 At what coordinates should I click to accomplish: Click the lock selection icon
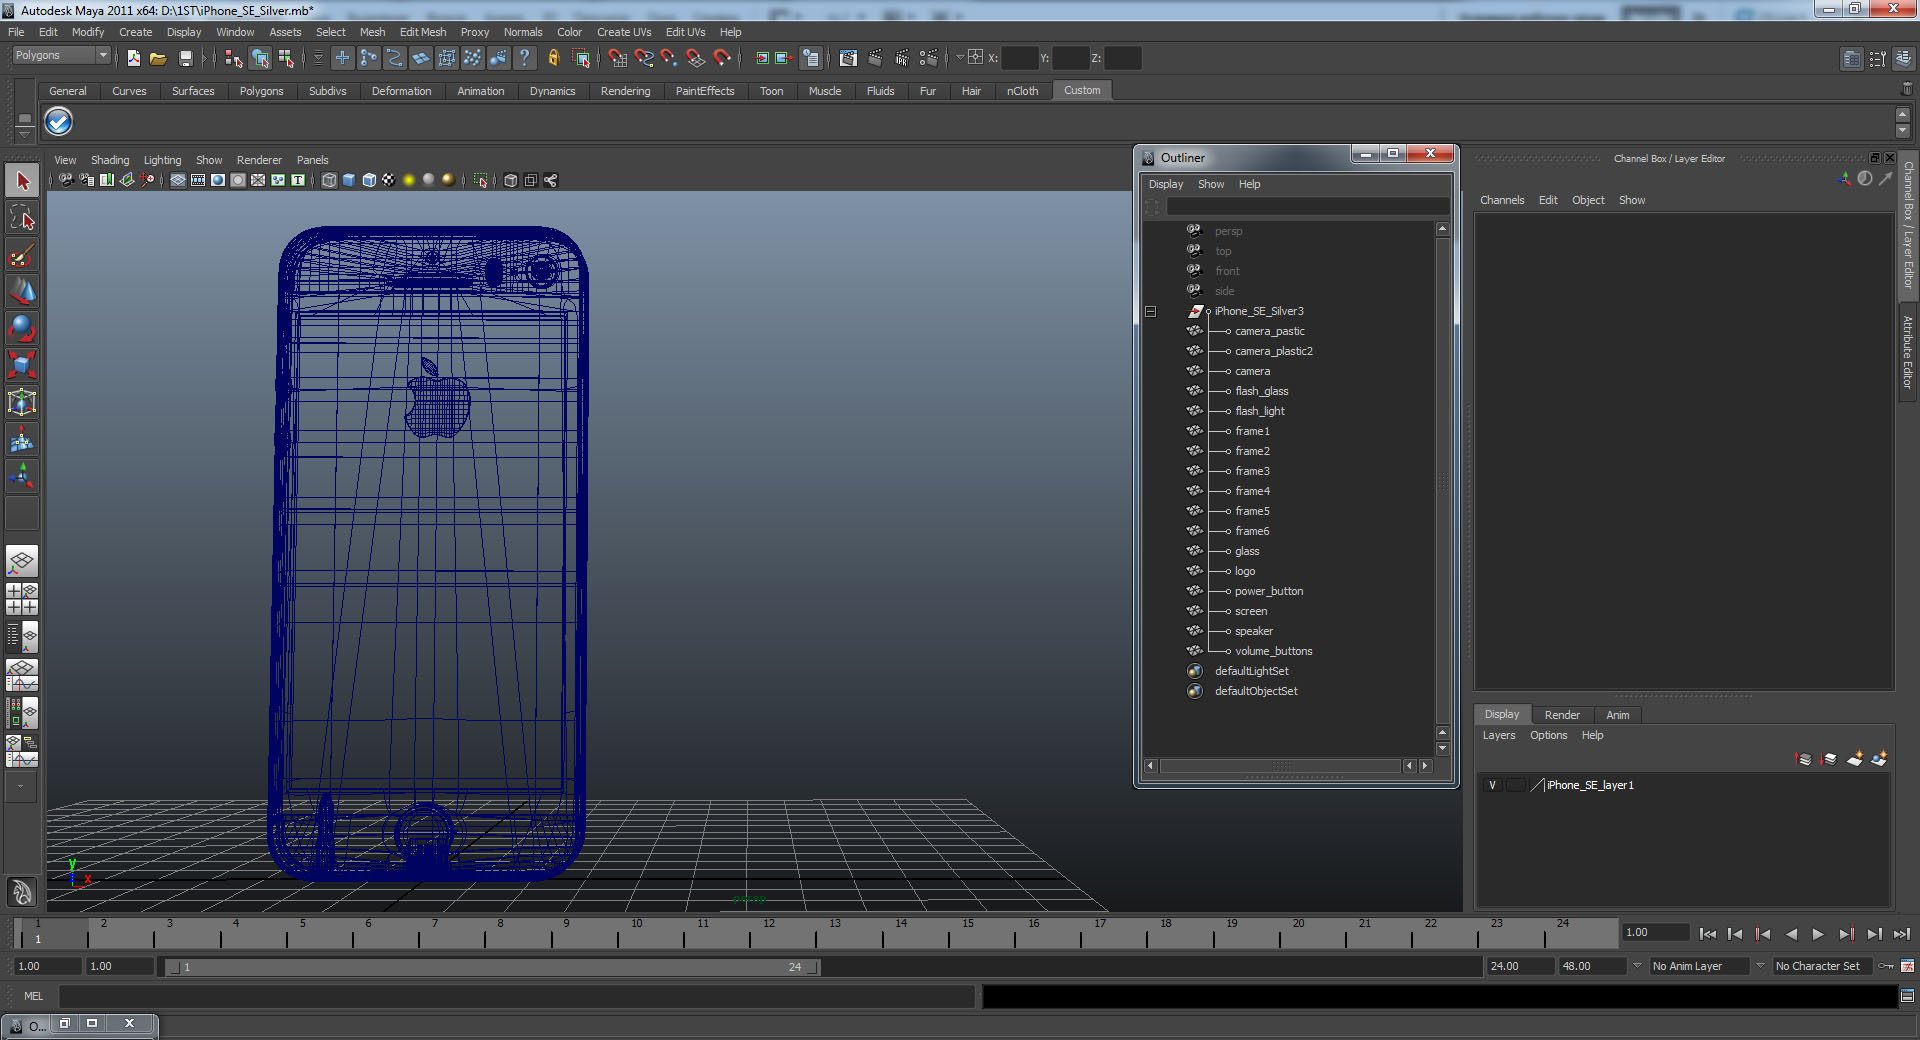tap(553, 58)
